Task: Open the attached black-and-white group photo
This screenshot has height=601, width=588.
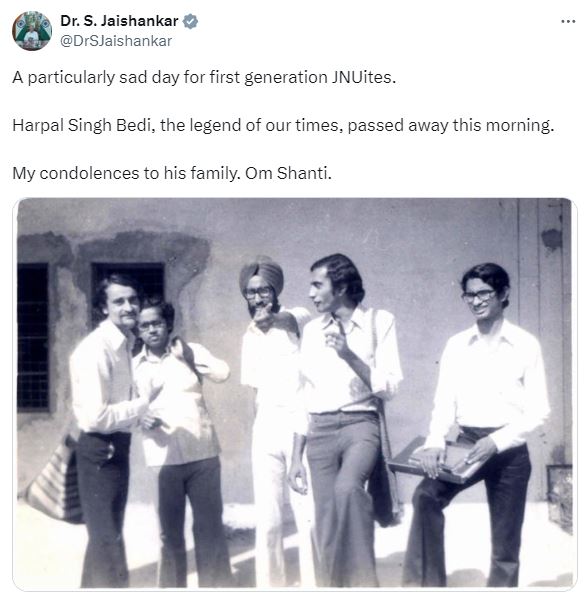Action: point(294,393)
